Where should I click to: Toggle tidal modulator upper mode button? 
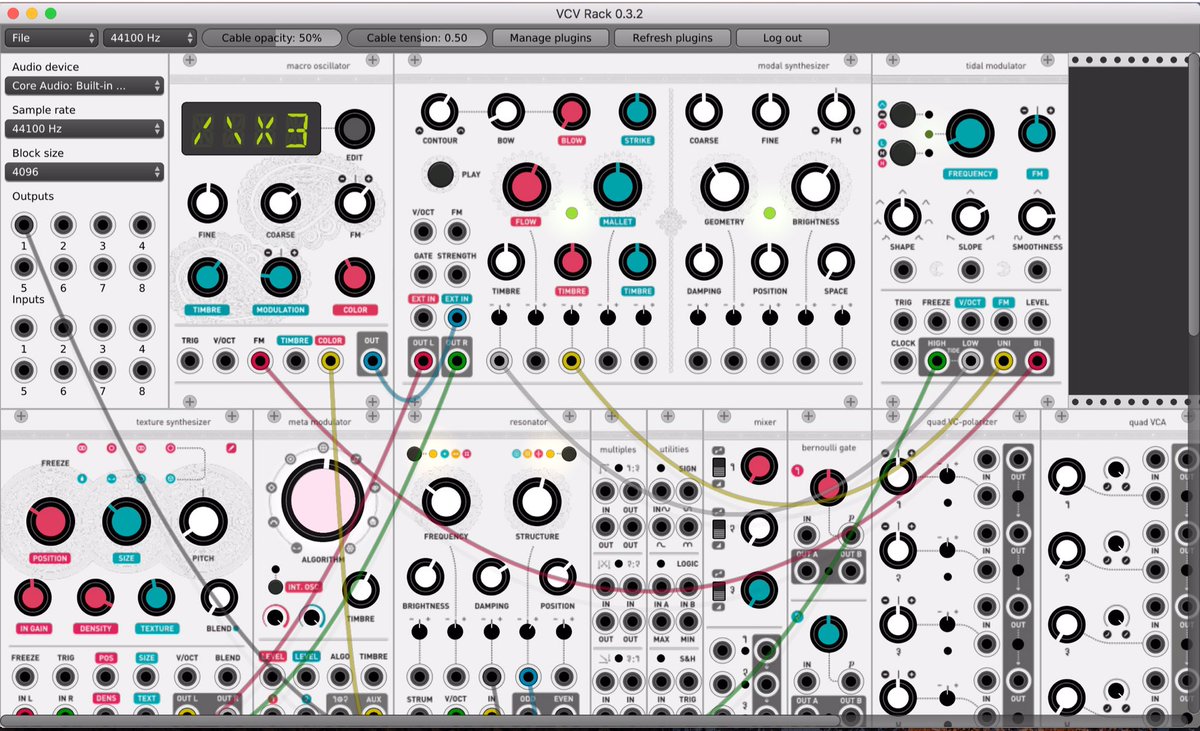902,114
